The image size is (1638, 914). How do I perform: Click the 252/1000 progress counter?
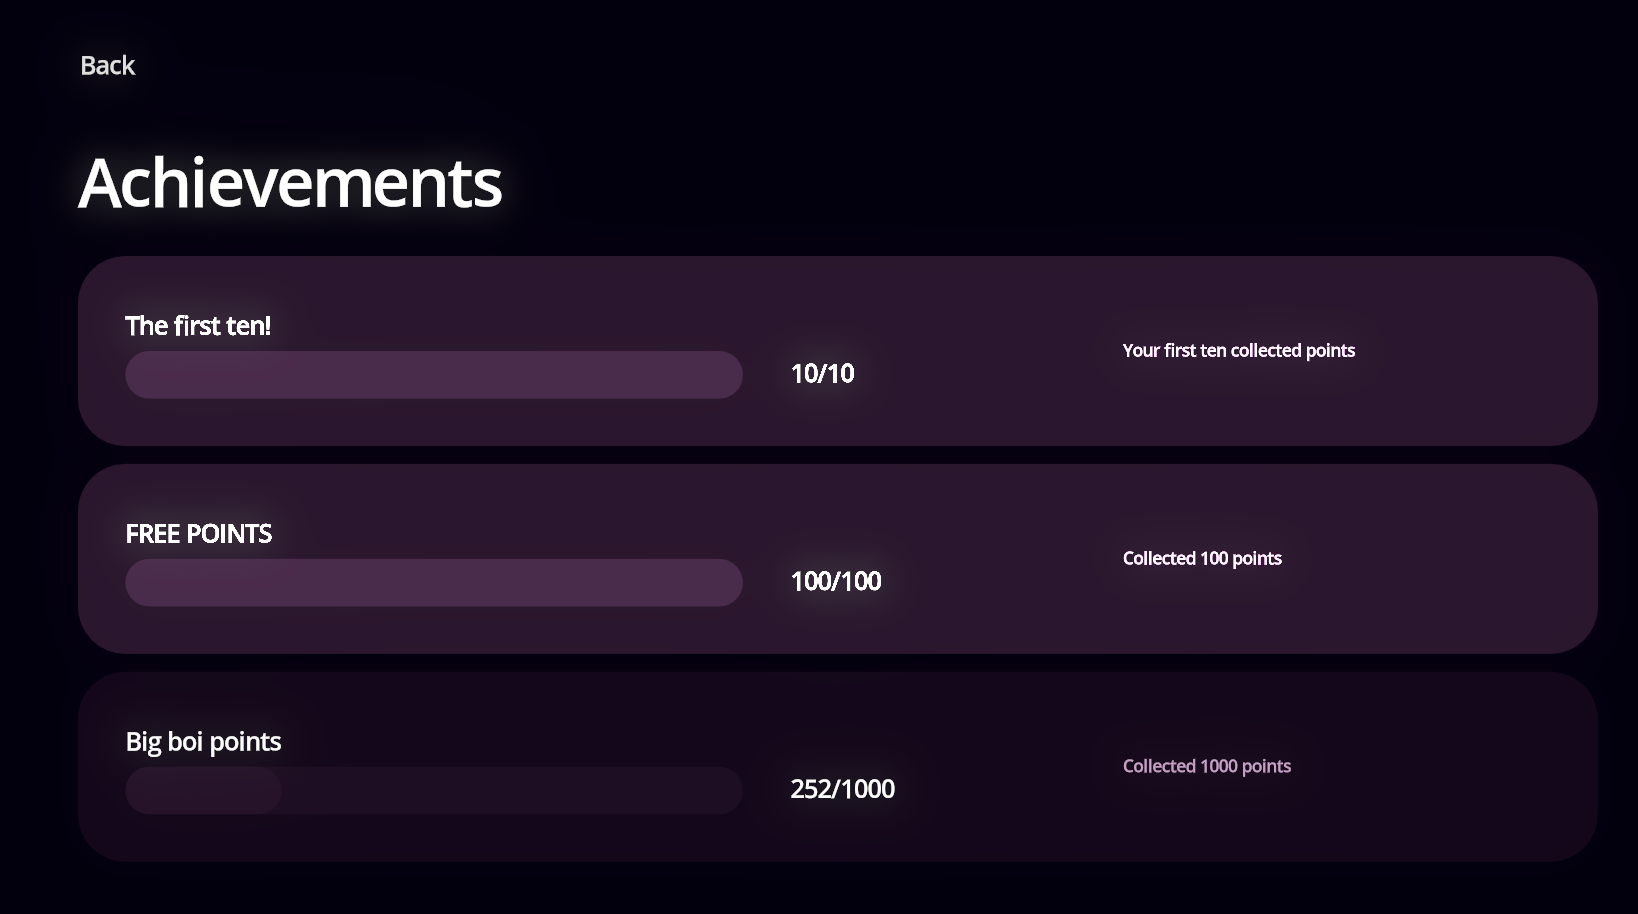click(x=842, y=790)
